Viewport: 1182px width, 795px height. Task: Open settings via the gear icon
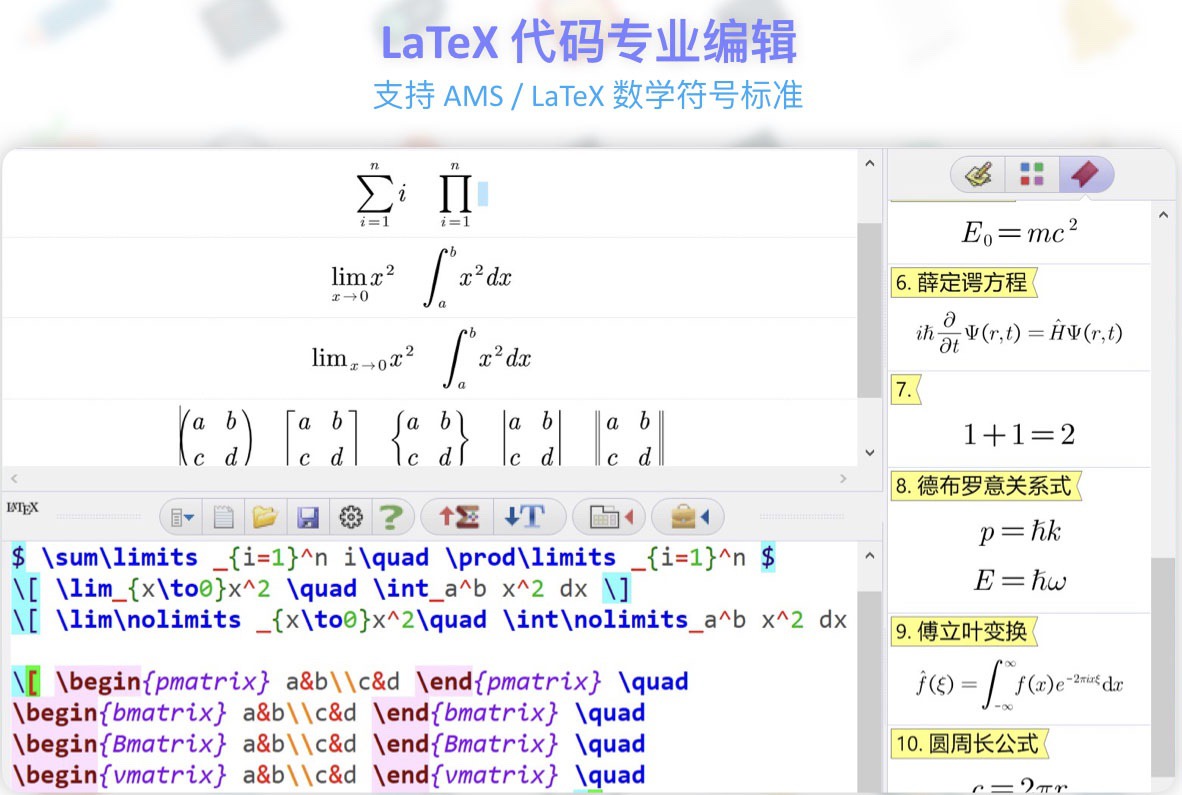pos(351,517)
